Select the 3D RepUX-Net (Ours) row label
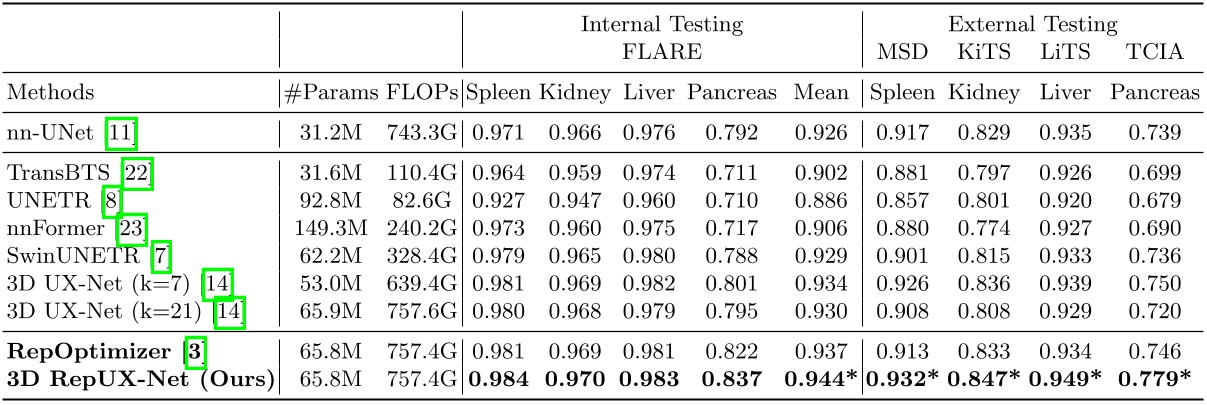 click(x=139, y=380)
